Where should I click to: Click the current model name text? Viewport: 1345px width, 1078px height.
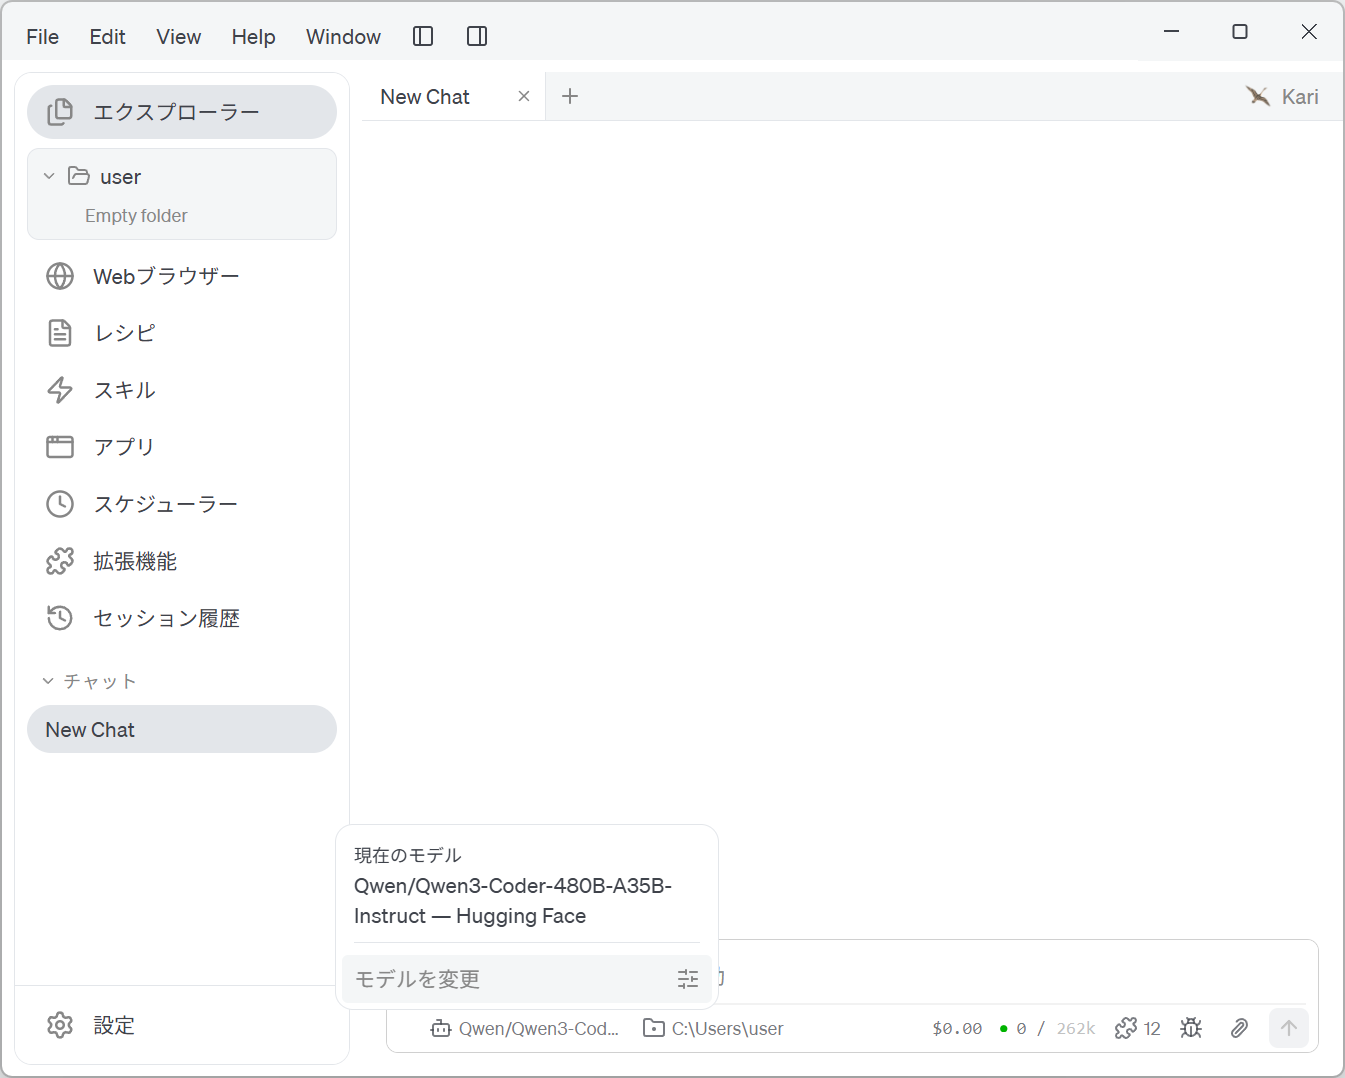click(513, 901)
